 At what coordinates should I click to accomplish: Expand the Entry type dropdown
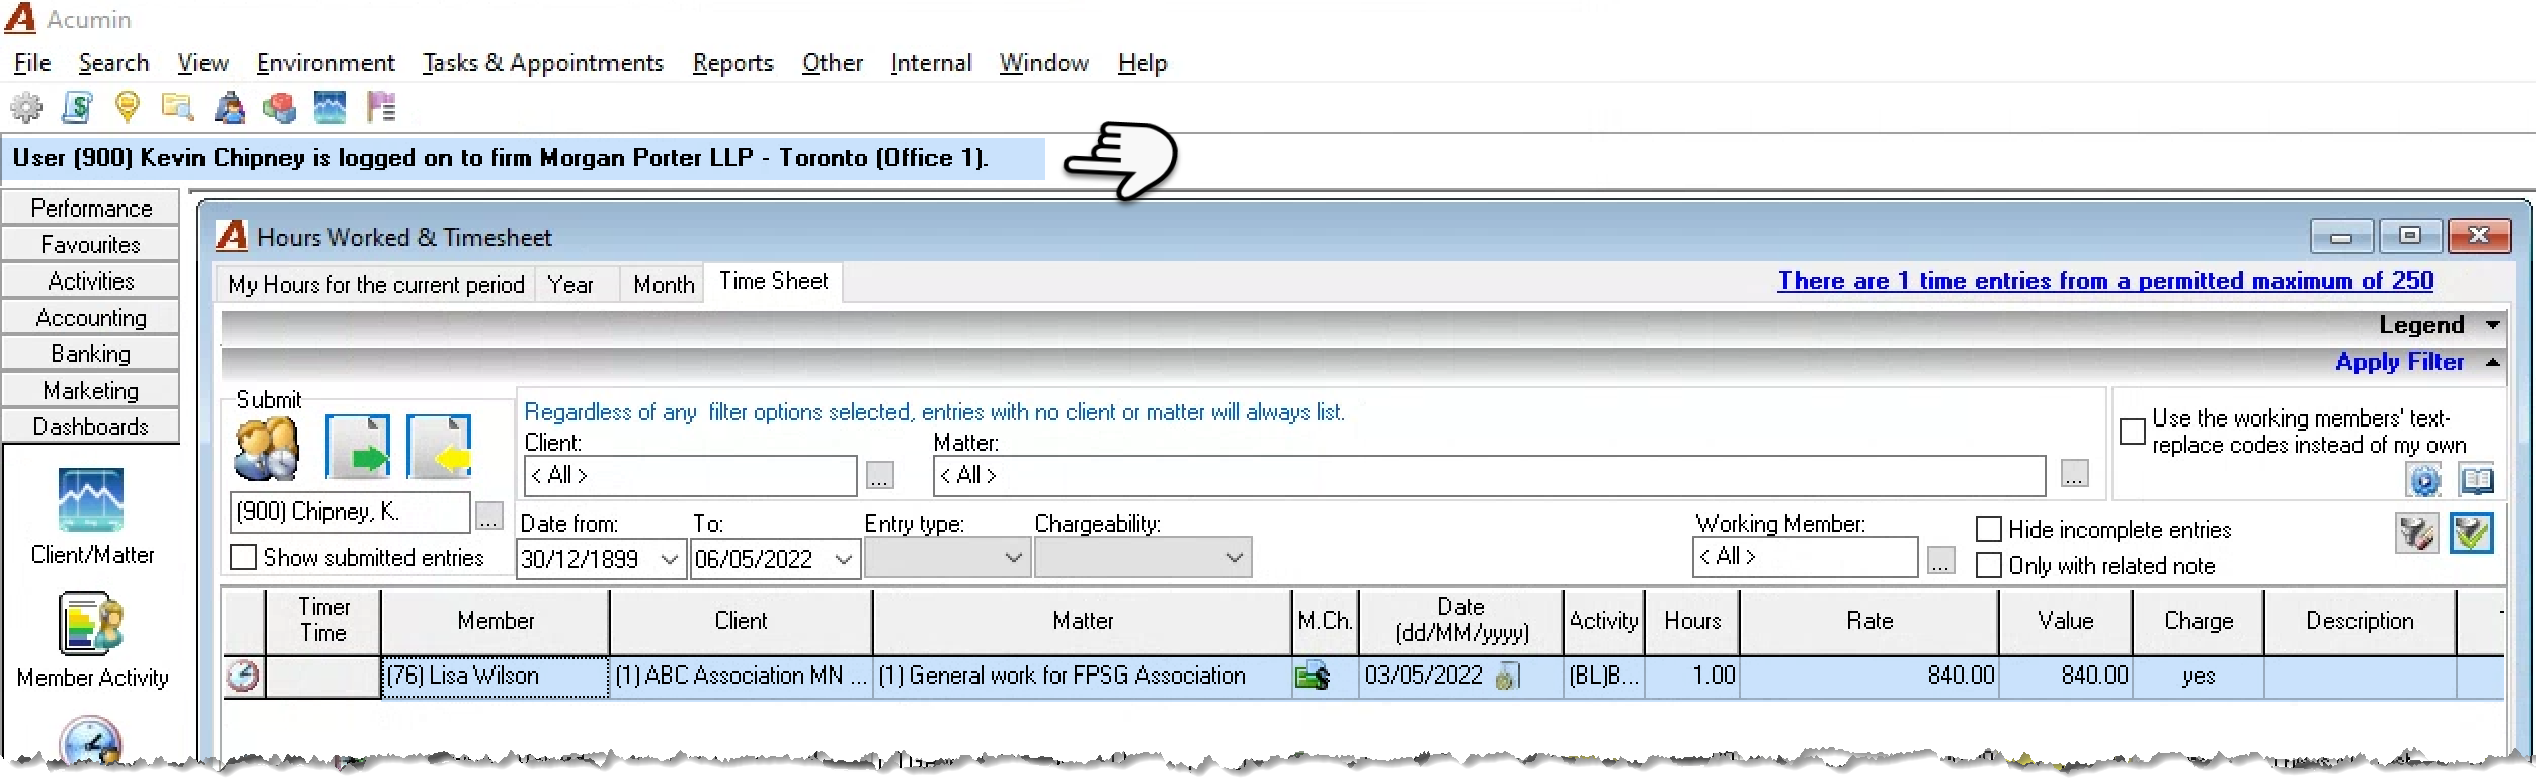pos(1013,558)
